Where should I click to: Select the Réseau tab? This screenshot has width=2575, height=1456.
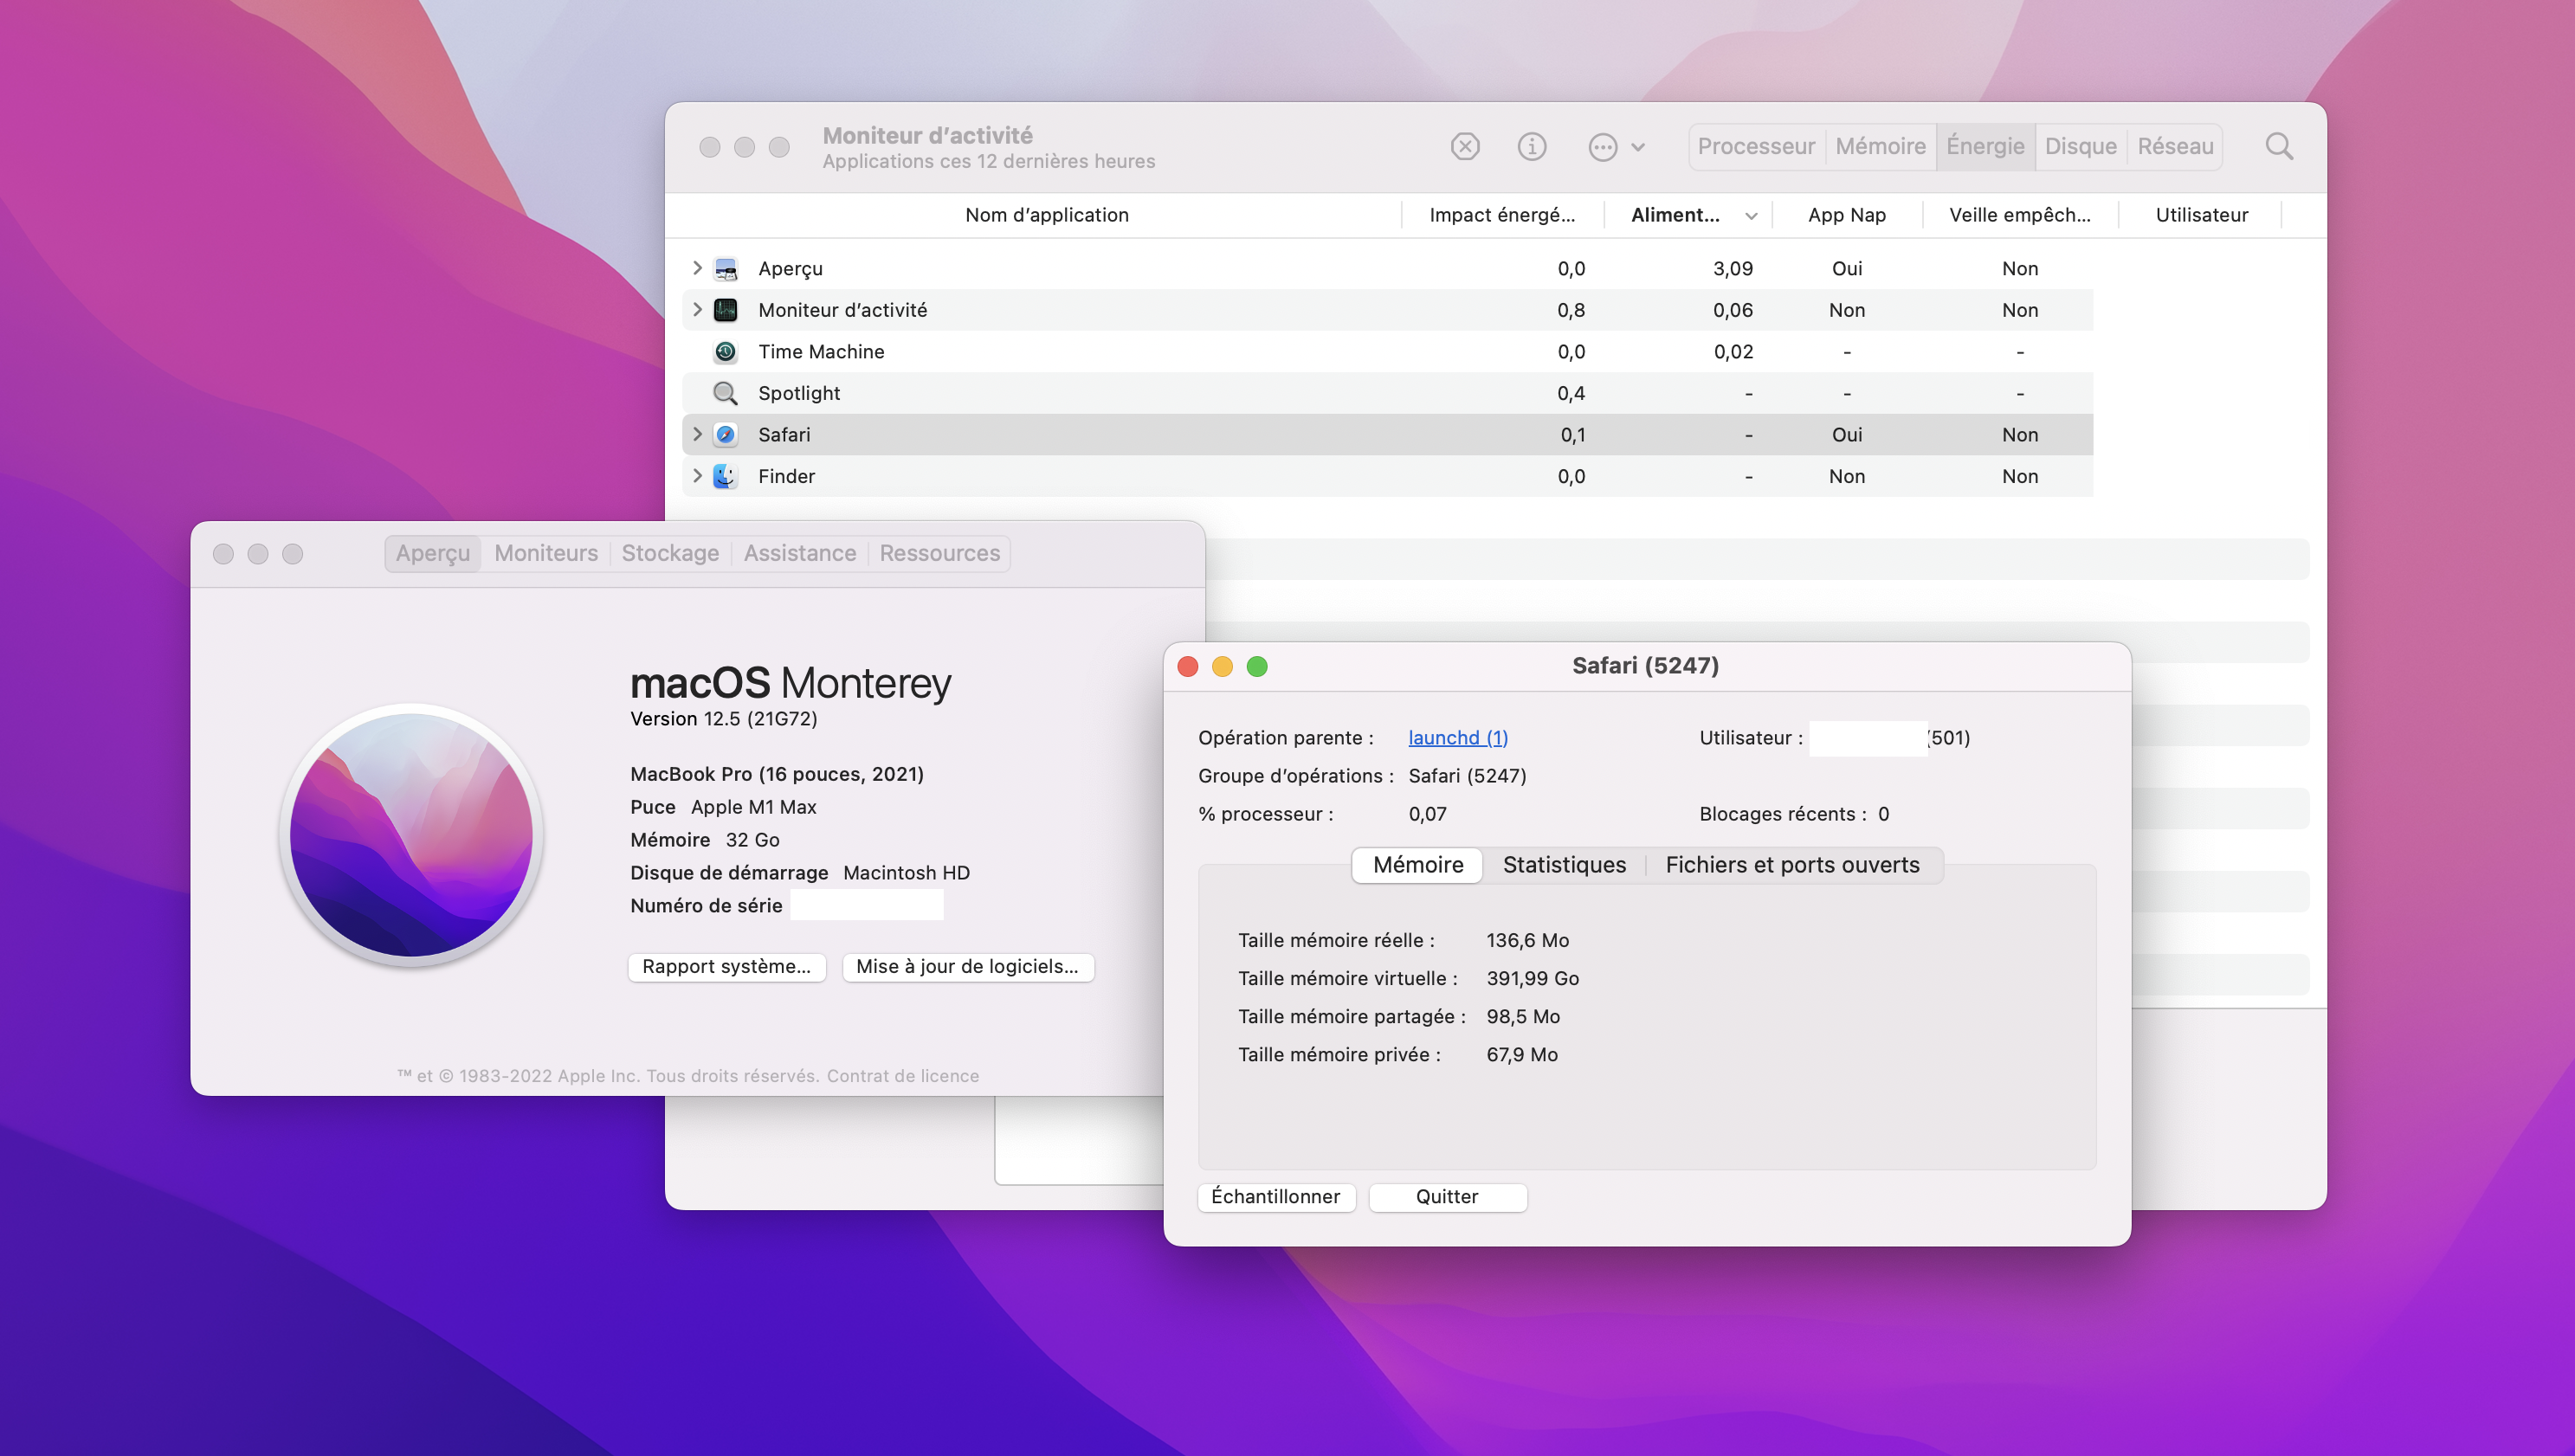[2174, 147]
